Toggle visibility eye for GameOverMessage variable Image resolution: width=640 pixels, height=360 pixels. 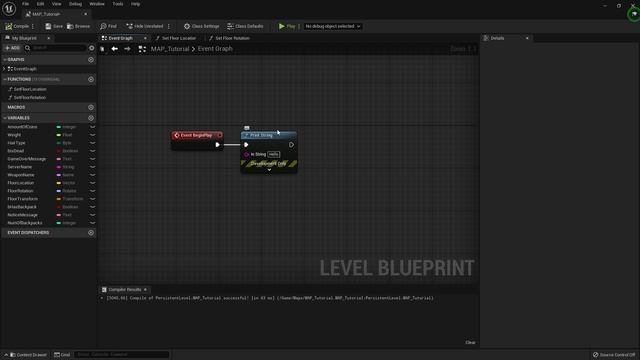tap(92, 159)
